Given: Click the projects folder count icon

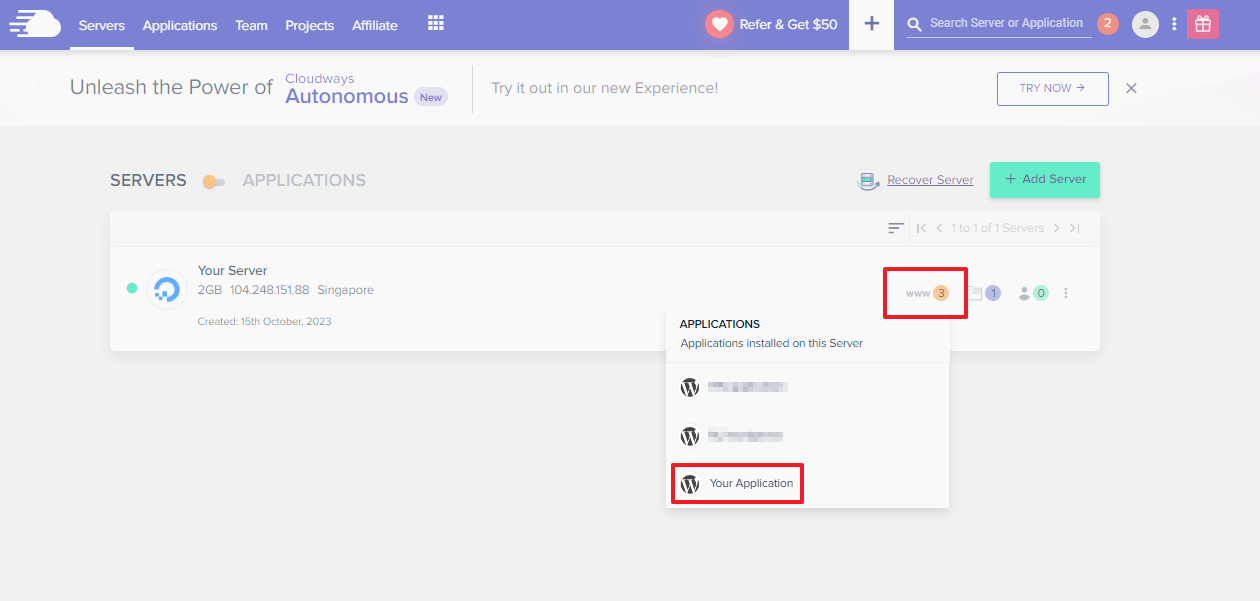Looking at the screenshot, I should [983, 293].
